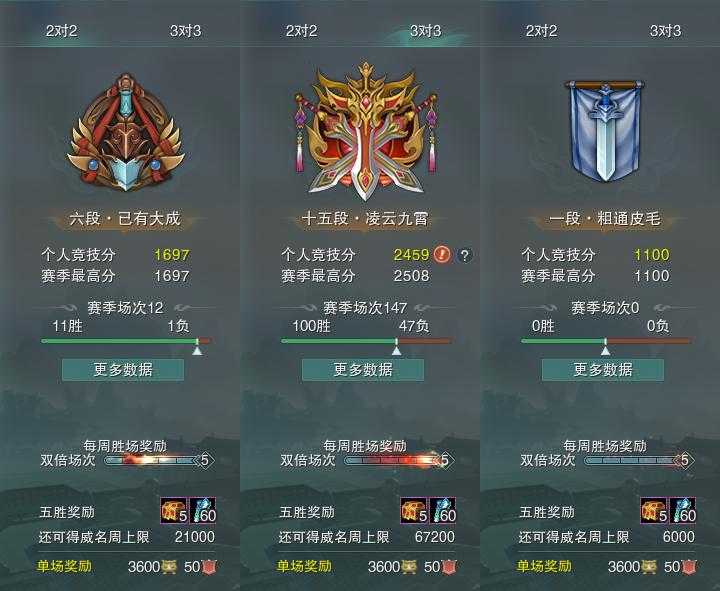Click red badge icon beside 50 in left panel

[x=210, y=567]
